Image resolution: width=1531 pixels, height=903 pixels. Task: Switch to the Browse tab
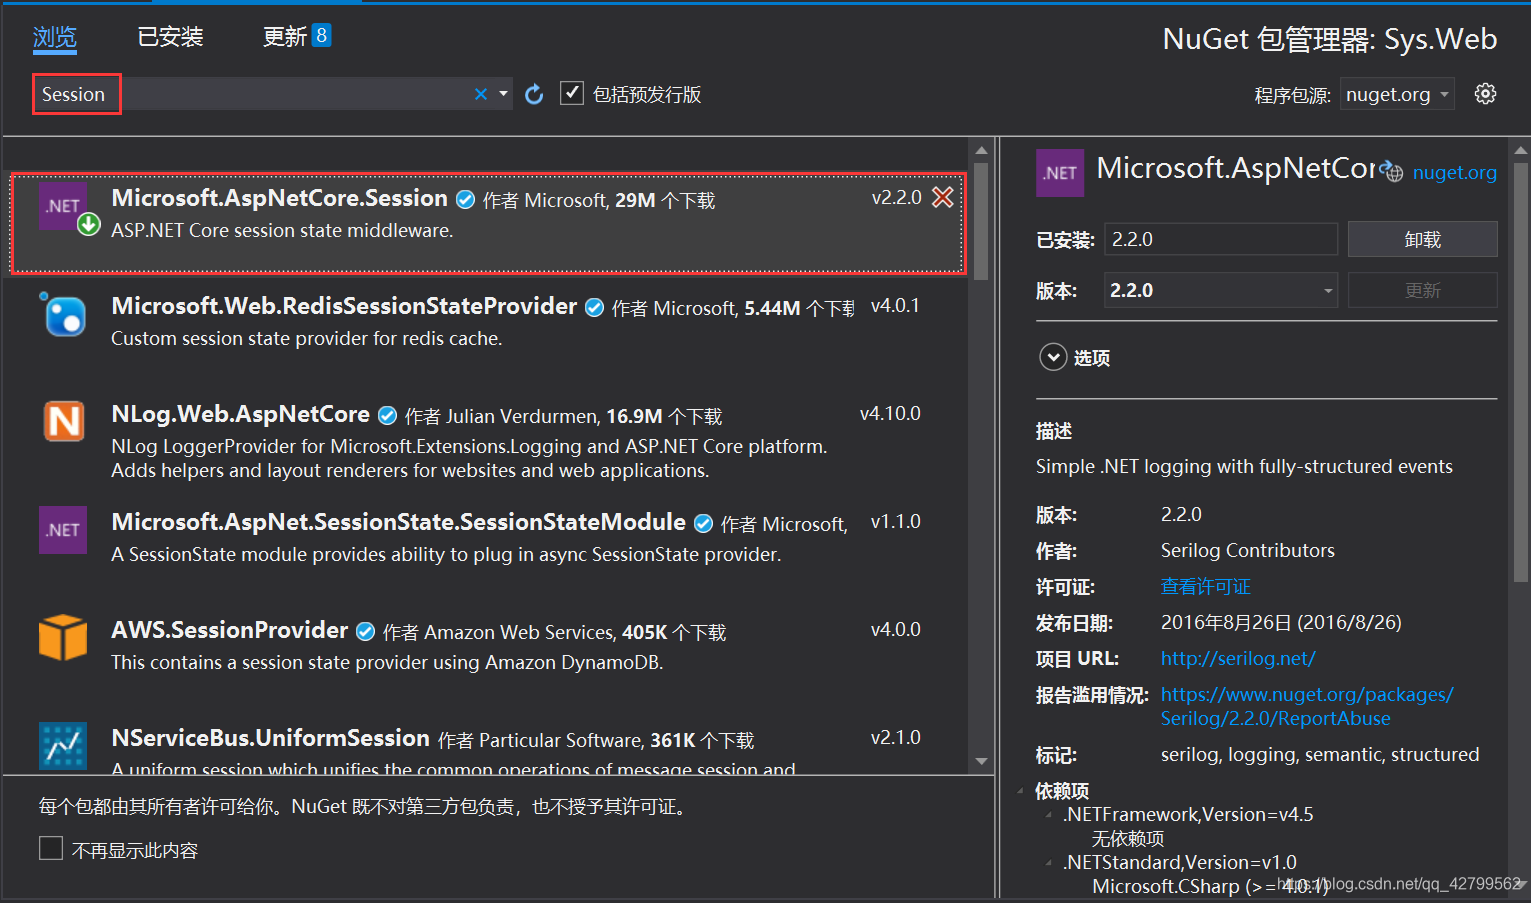tap(55, 38)
